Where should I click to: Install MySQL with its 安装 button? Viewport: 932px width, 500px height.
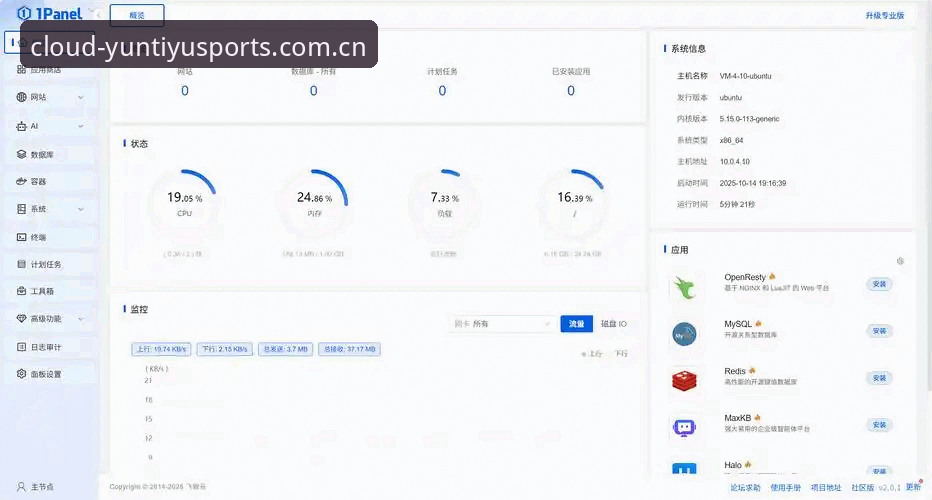(x=879, y=331)
